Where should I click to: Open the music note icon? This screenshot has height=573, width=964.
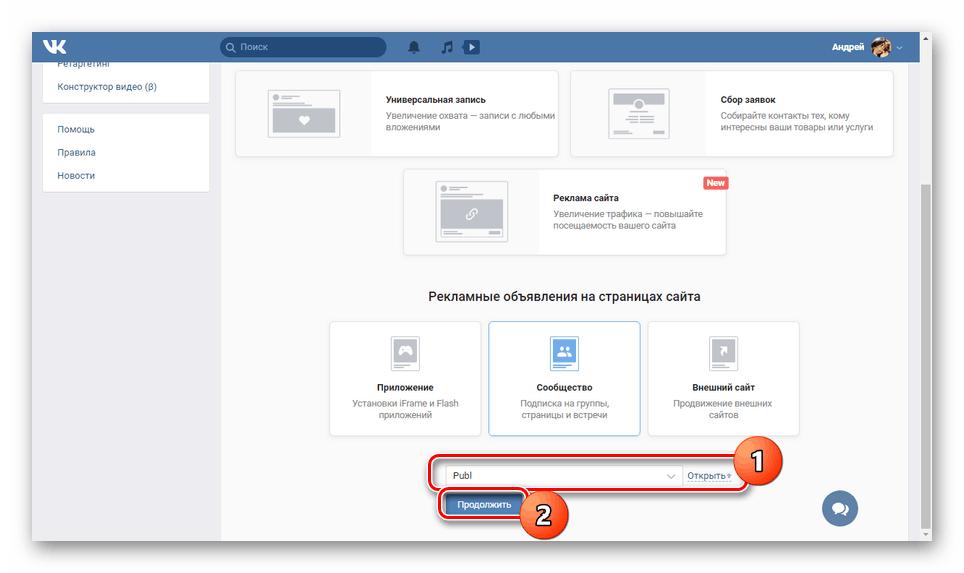coord(447,47)
